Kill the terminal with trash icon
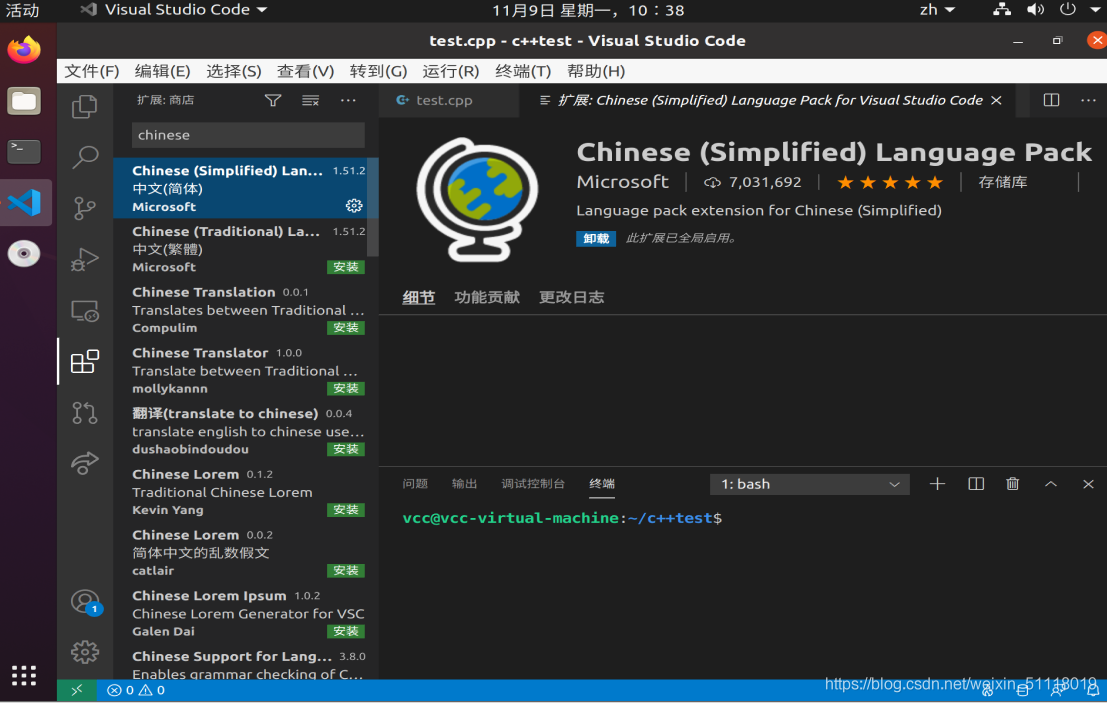The image size is (1107, 703). (1012, 483)
